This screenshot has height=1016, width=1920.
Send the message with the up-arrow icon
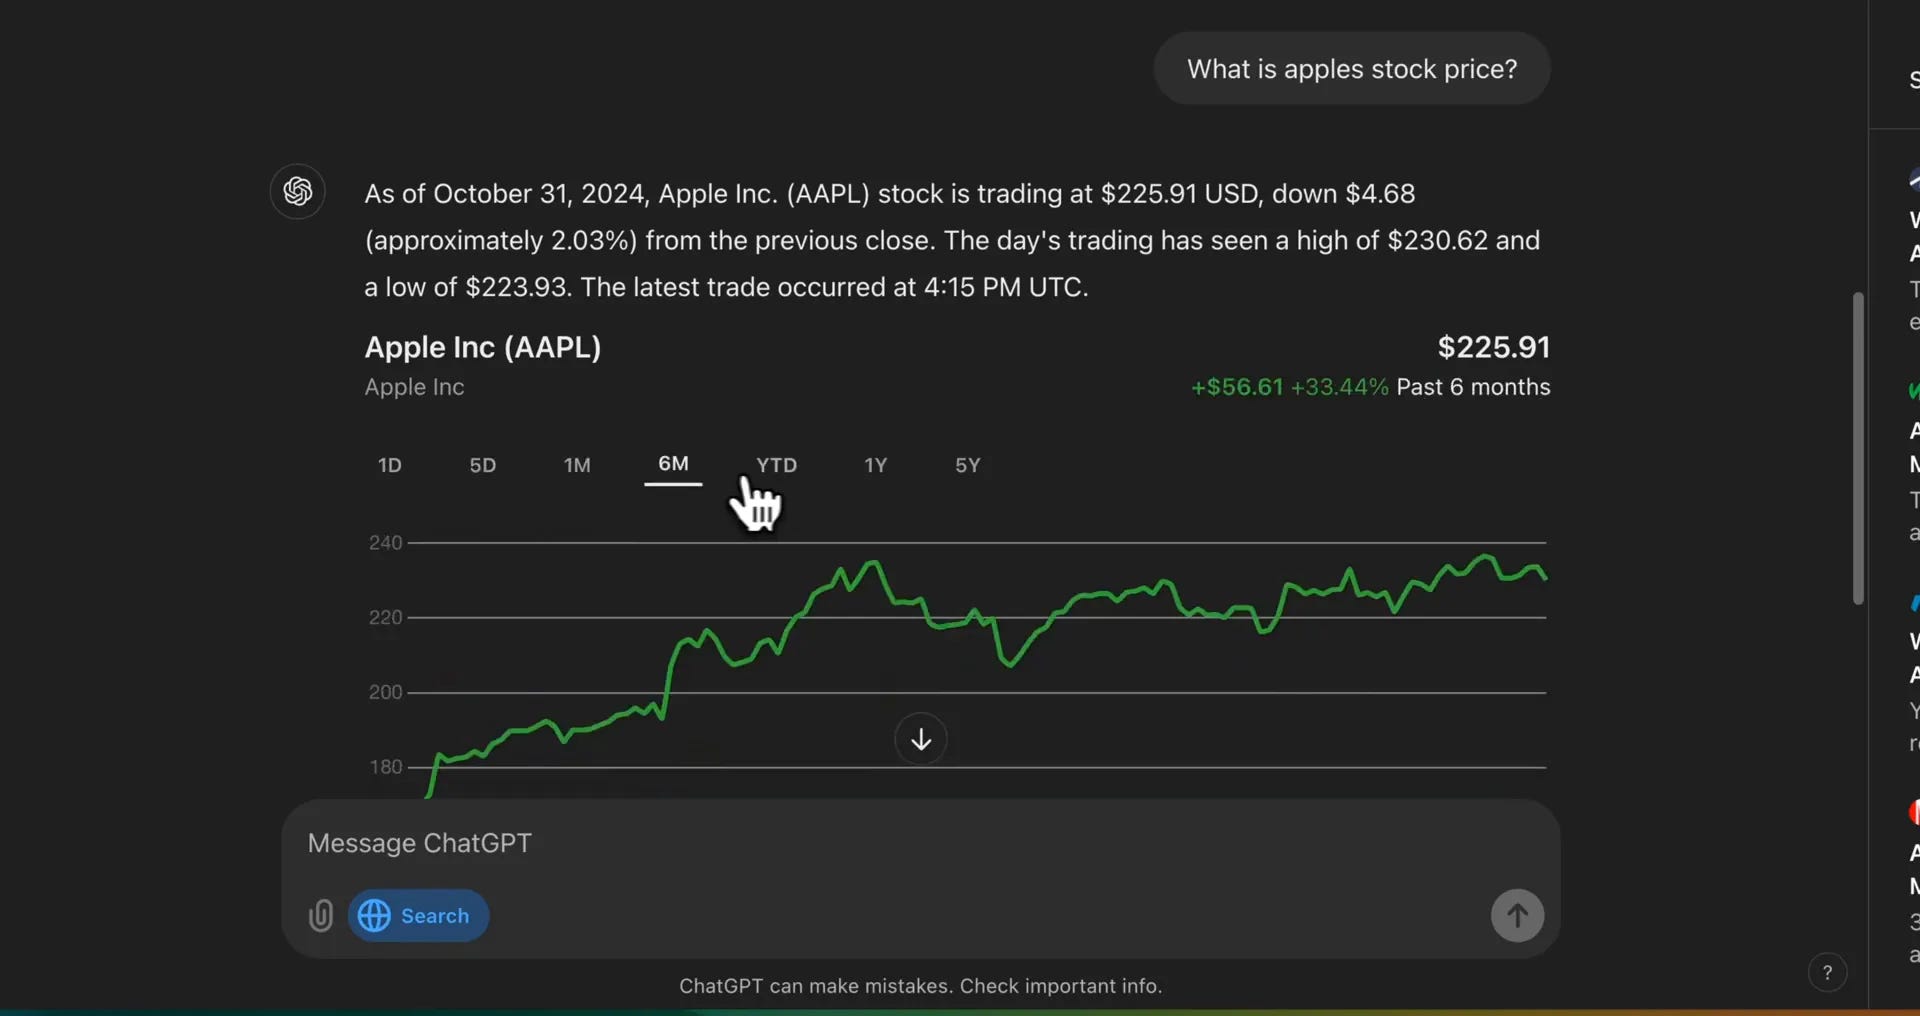[1516, 915]
